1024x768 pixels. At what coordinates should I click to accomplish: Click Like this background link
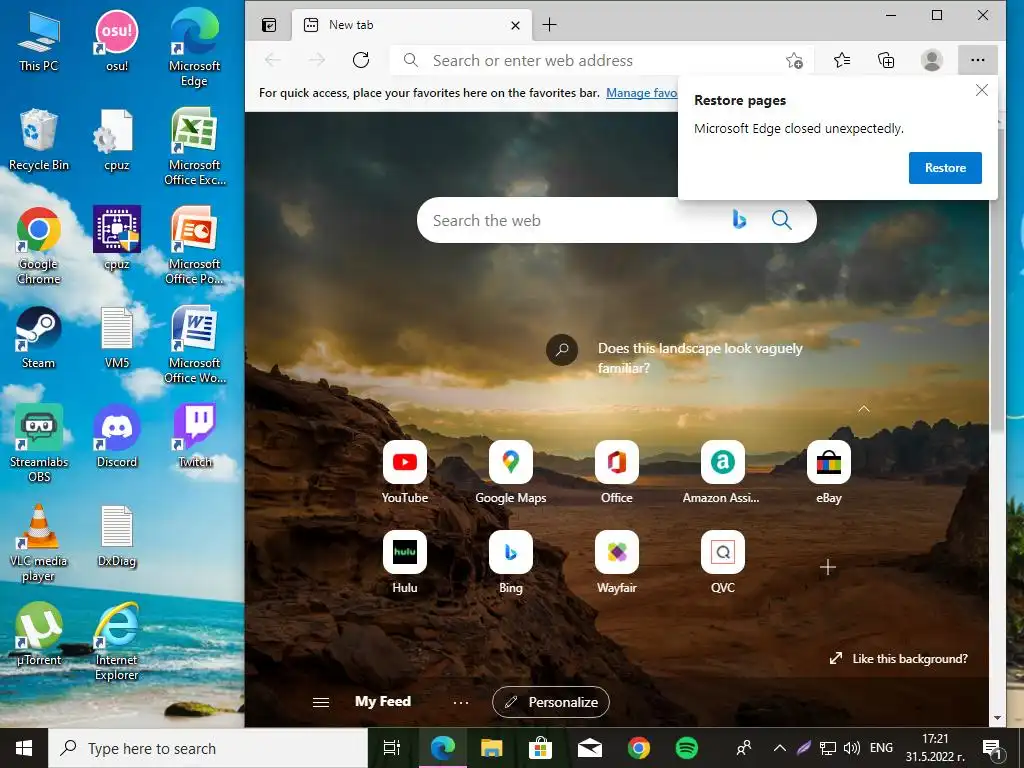click(899, 658)
